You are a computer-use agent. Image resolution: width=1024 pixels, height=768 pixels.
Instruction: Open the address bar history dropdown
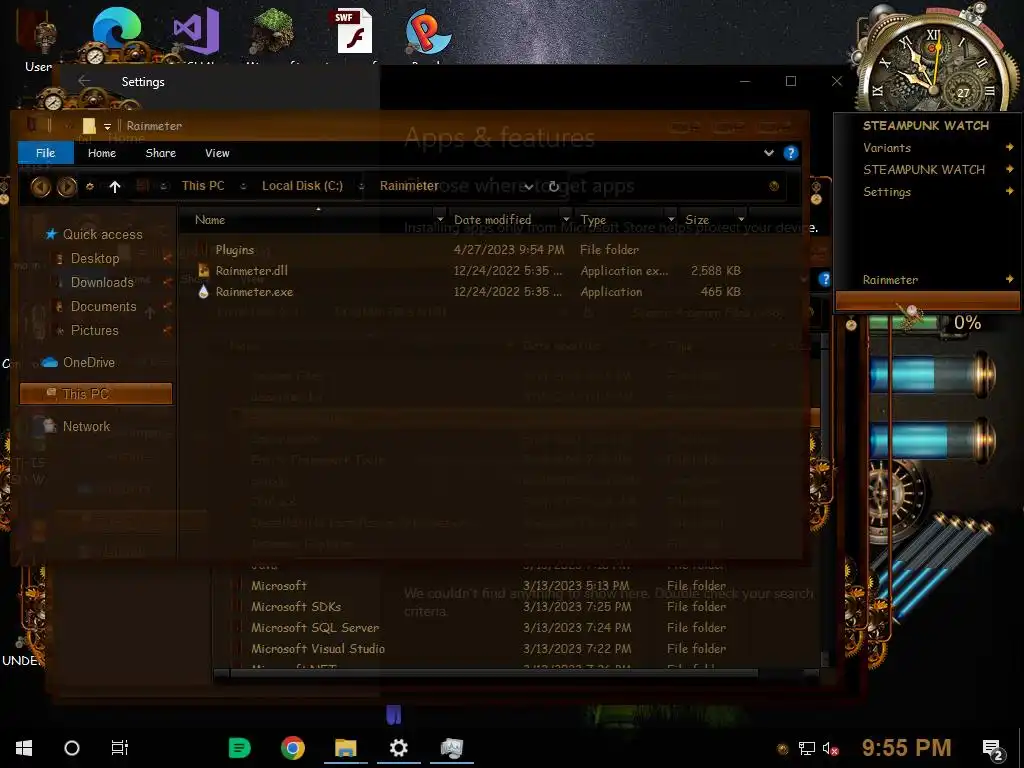(529, 187)
